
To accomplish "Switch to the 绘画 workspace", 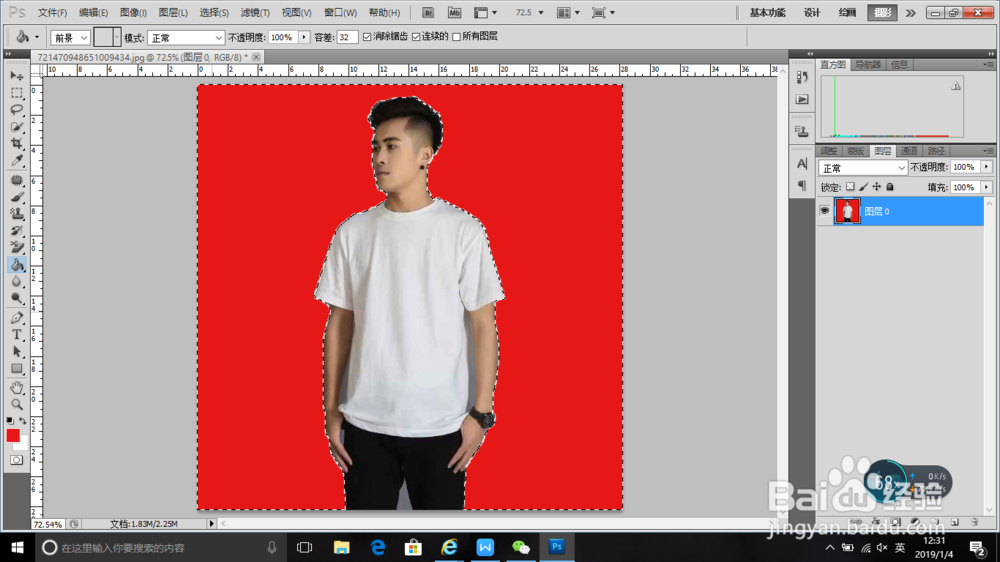I will point(847,13).
